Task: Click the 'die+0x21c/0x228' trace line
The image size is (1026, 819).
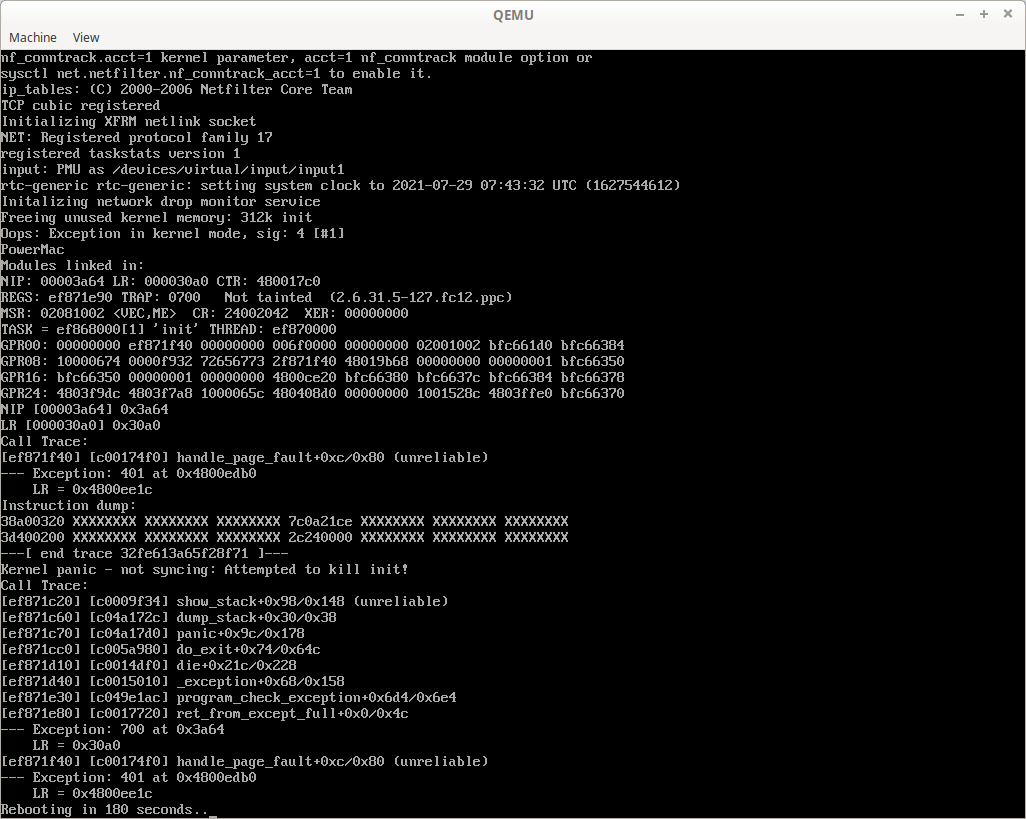Action: click(149, 665)
